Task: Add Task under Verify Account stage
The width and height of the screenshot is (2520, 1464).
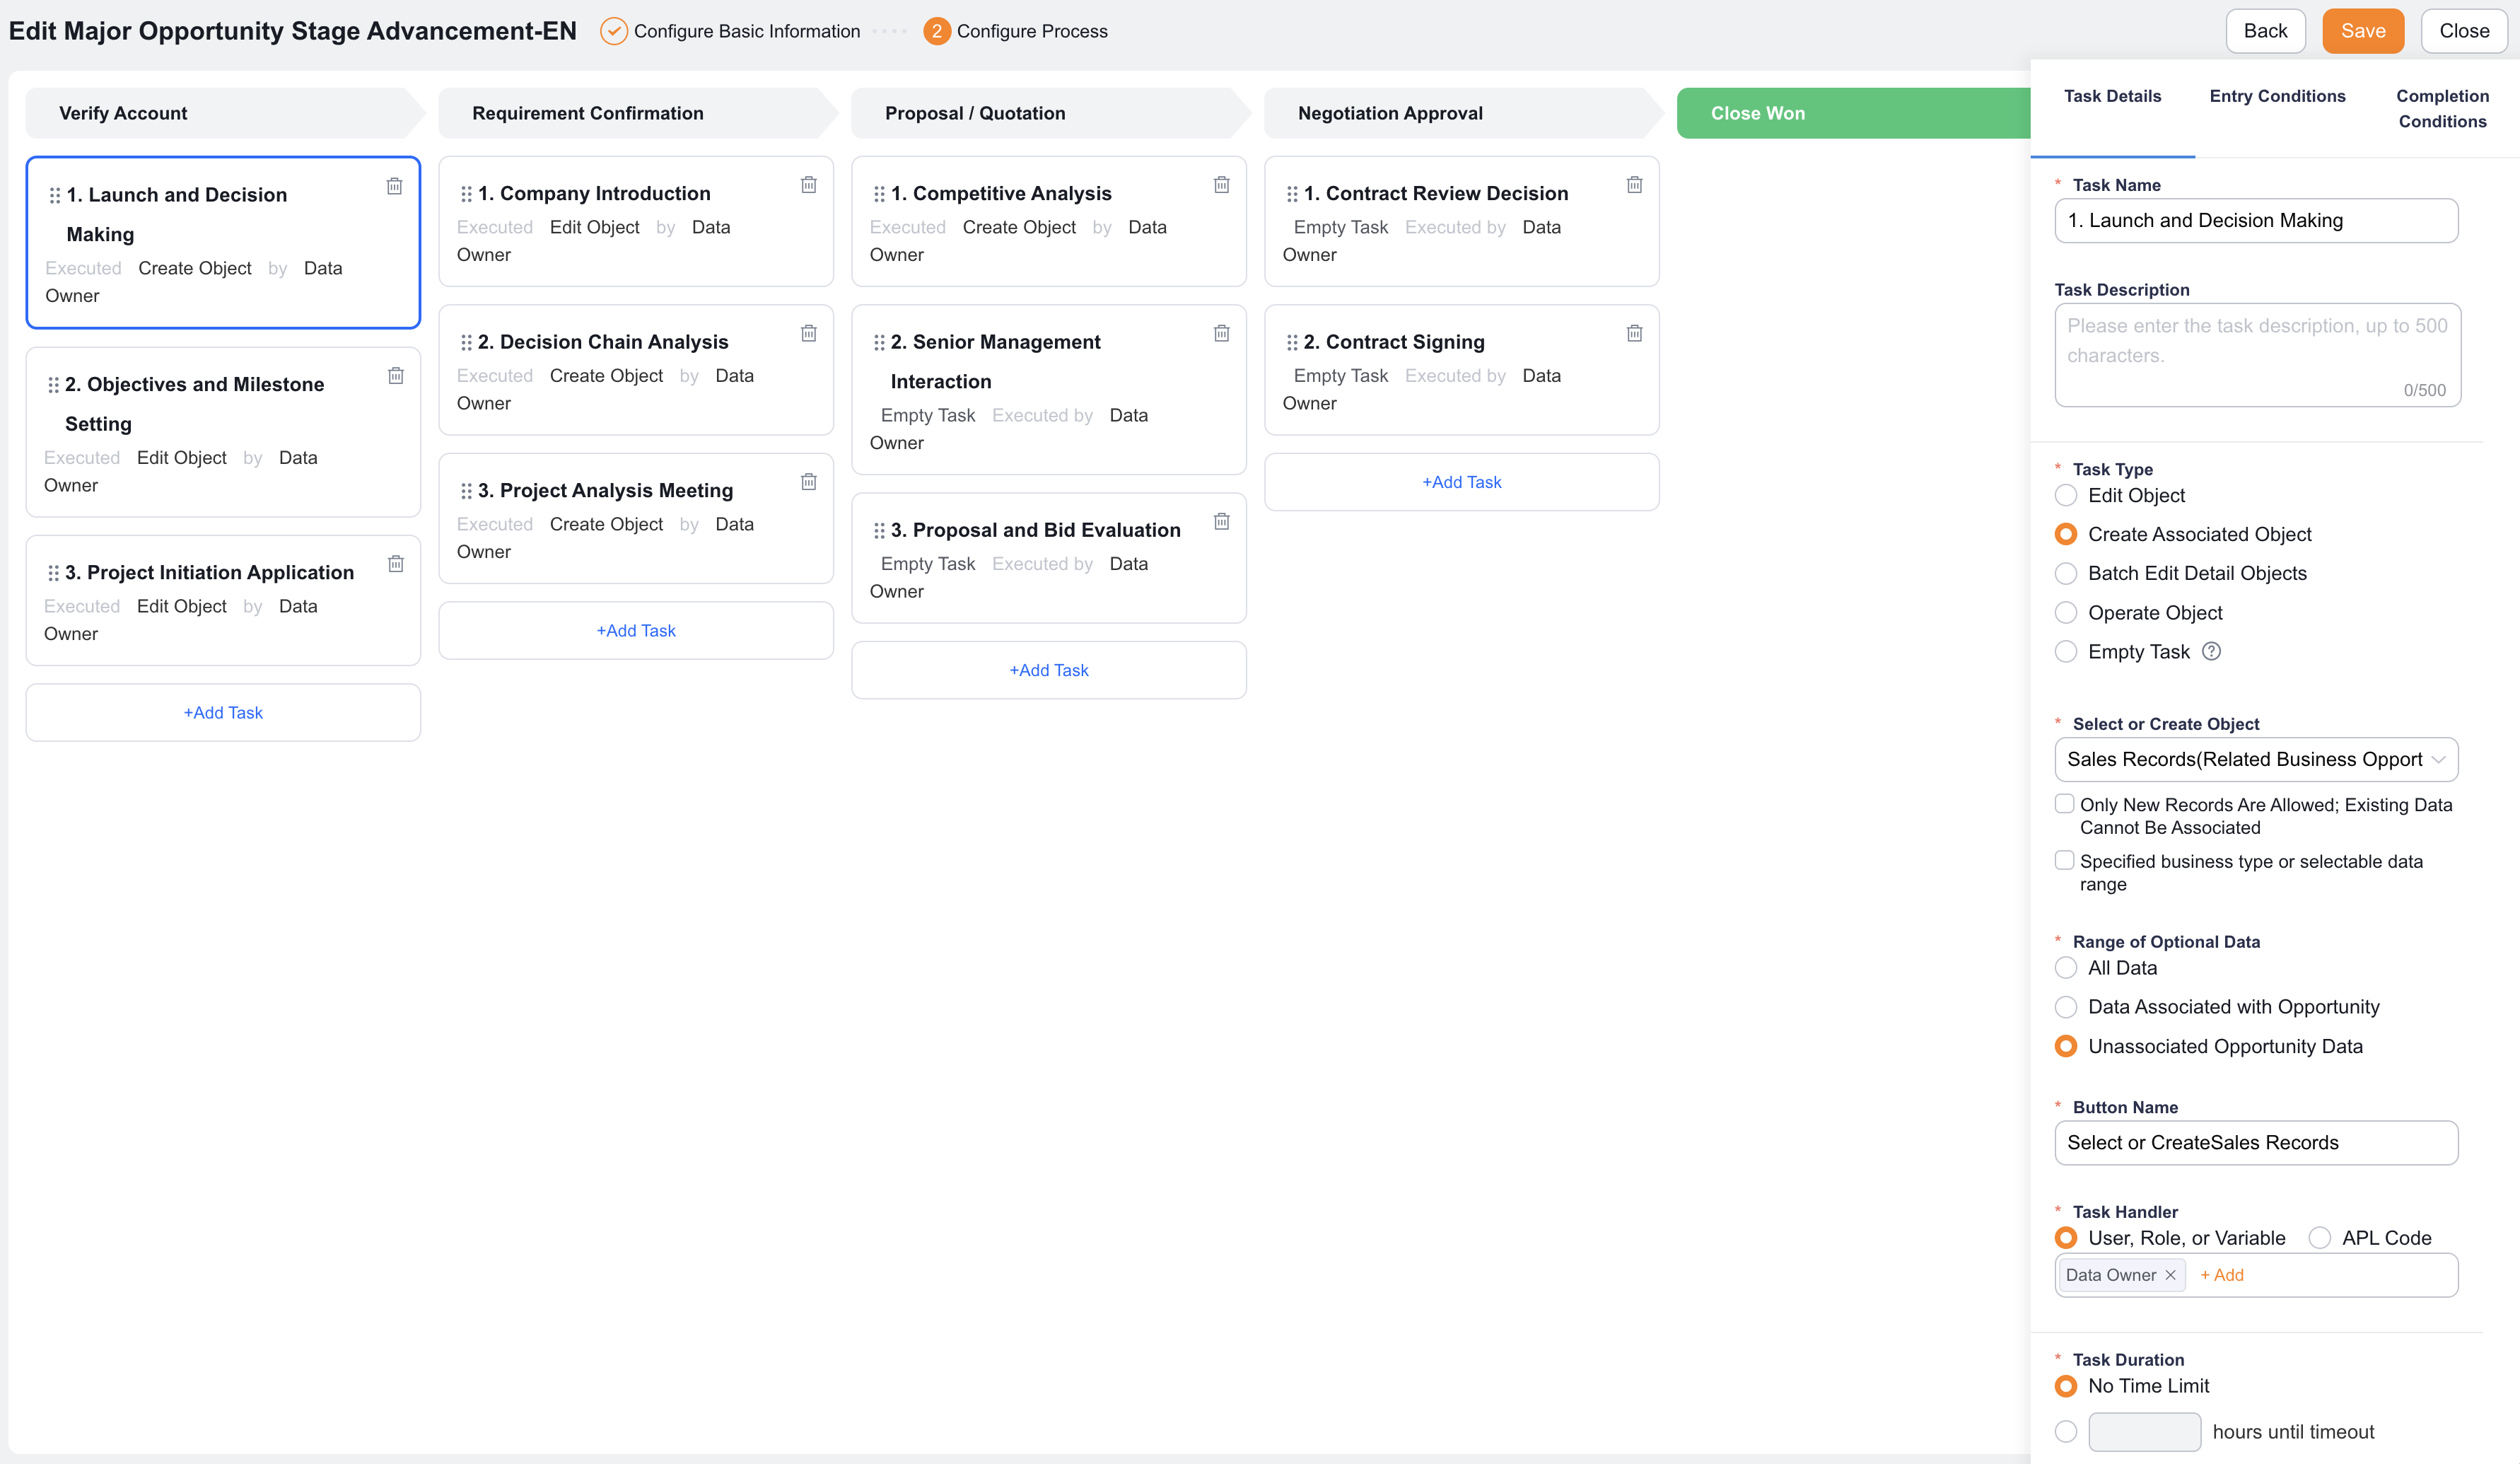Action: coord(223,712)
